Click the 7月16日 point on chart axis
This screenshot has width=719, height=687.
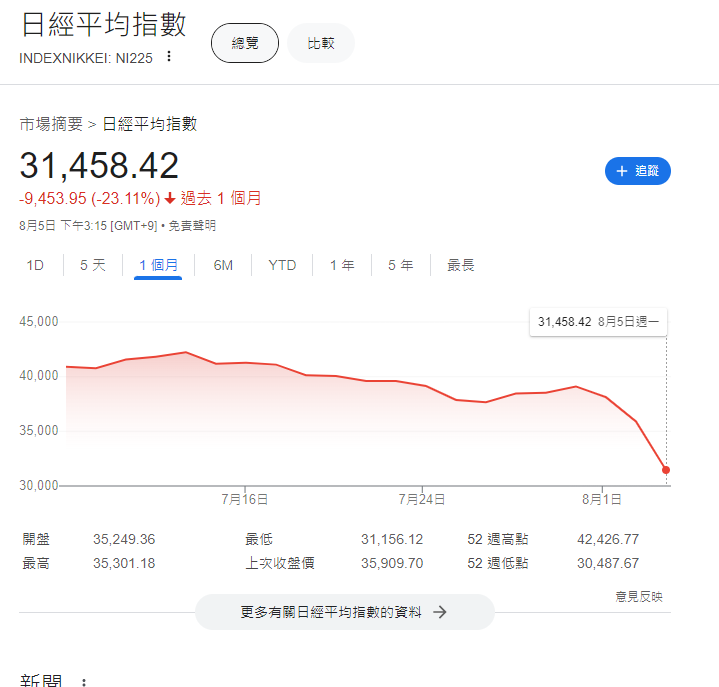pyautogui.click(x=244, y=498)
